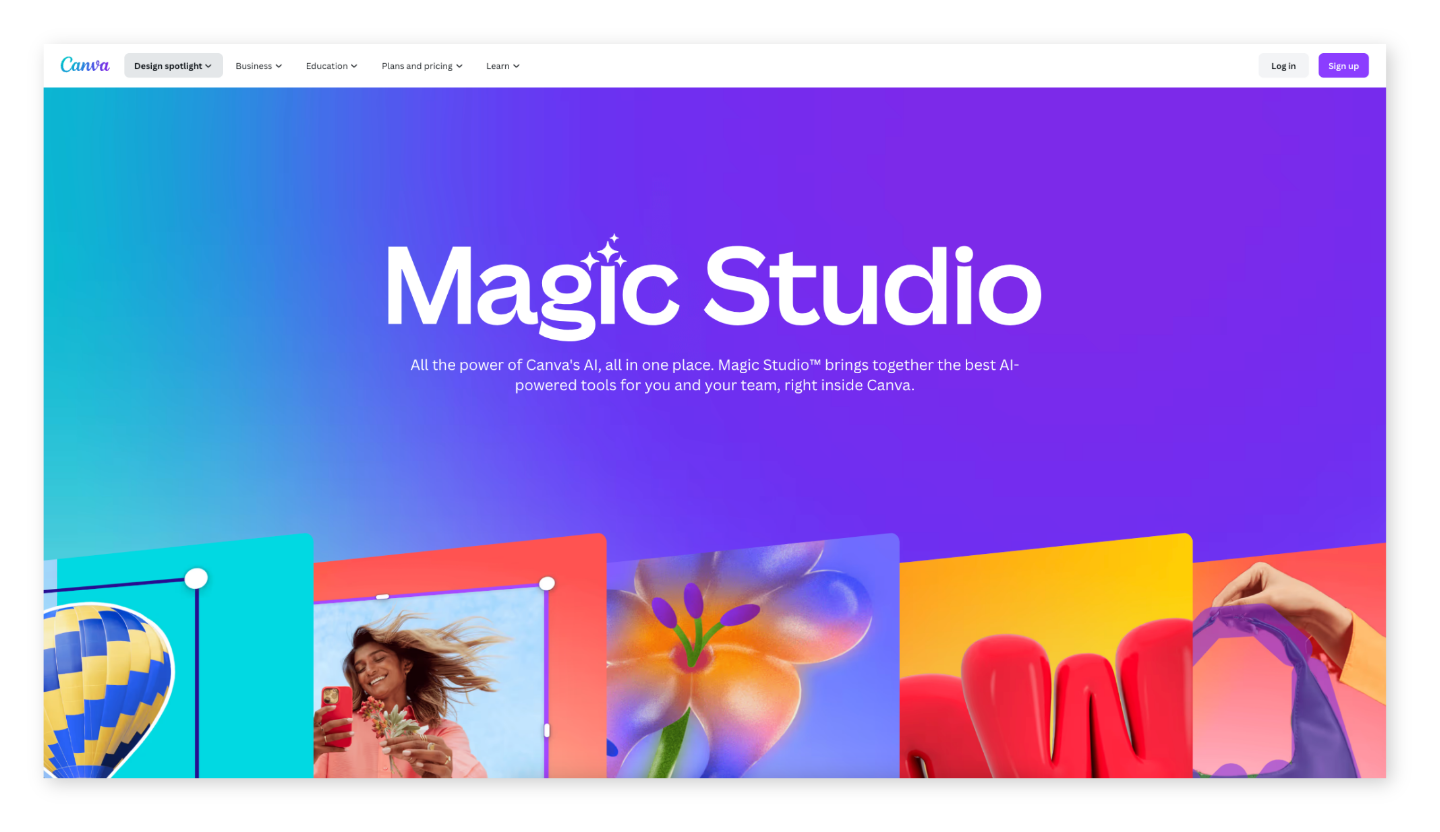This screenshot has width=1440, height=832.
Task: Click the Magic Studio headline
Action: click(713, 287)
